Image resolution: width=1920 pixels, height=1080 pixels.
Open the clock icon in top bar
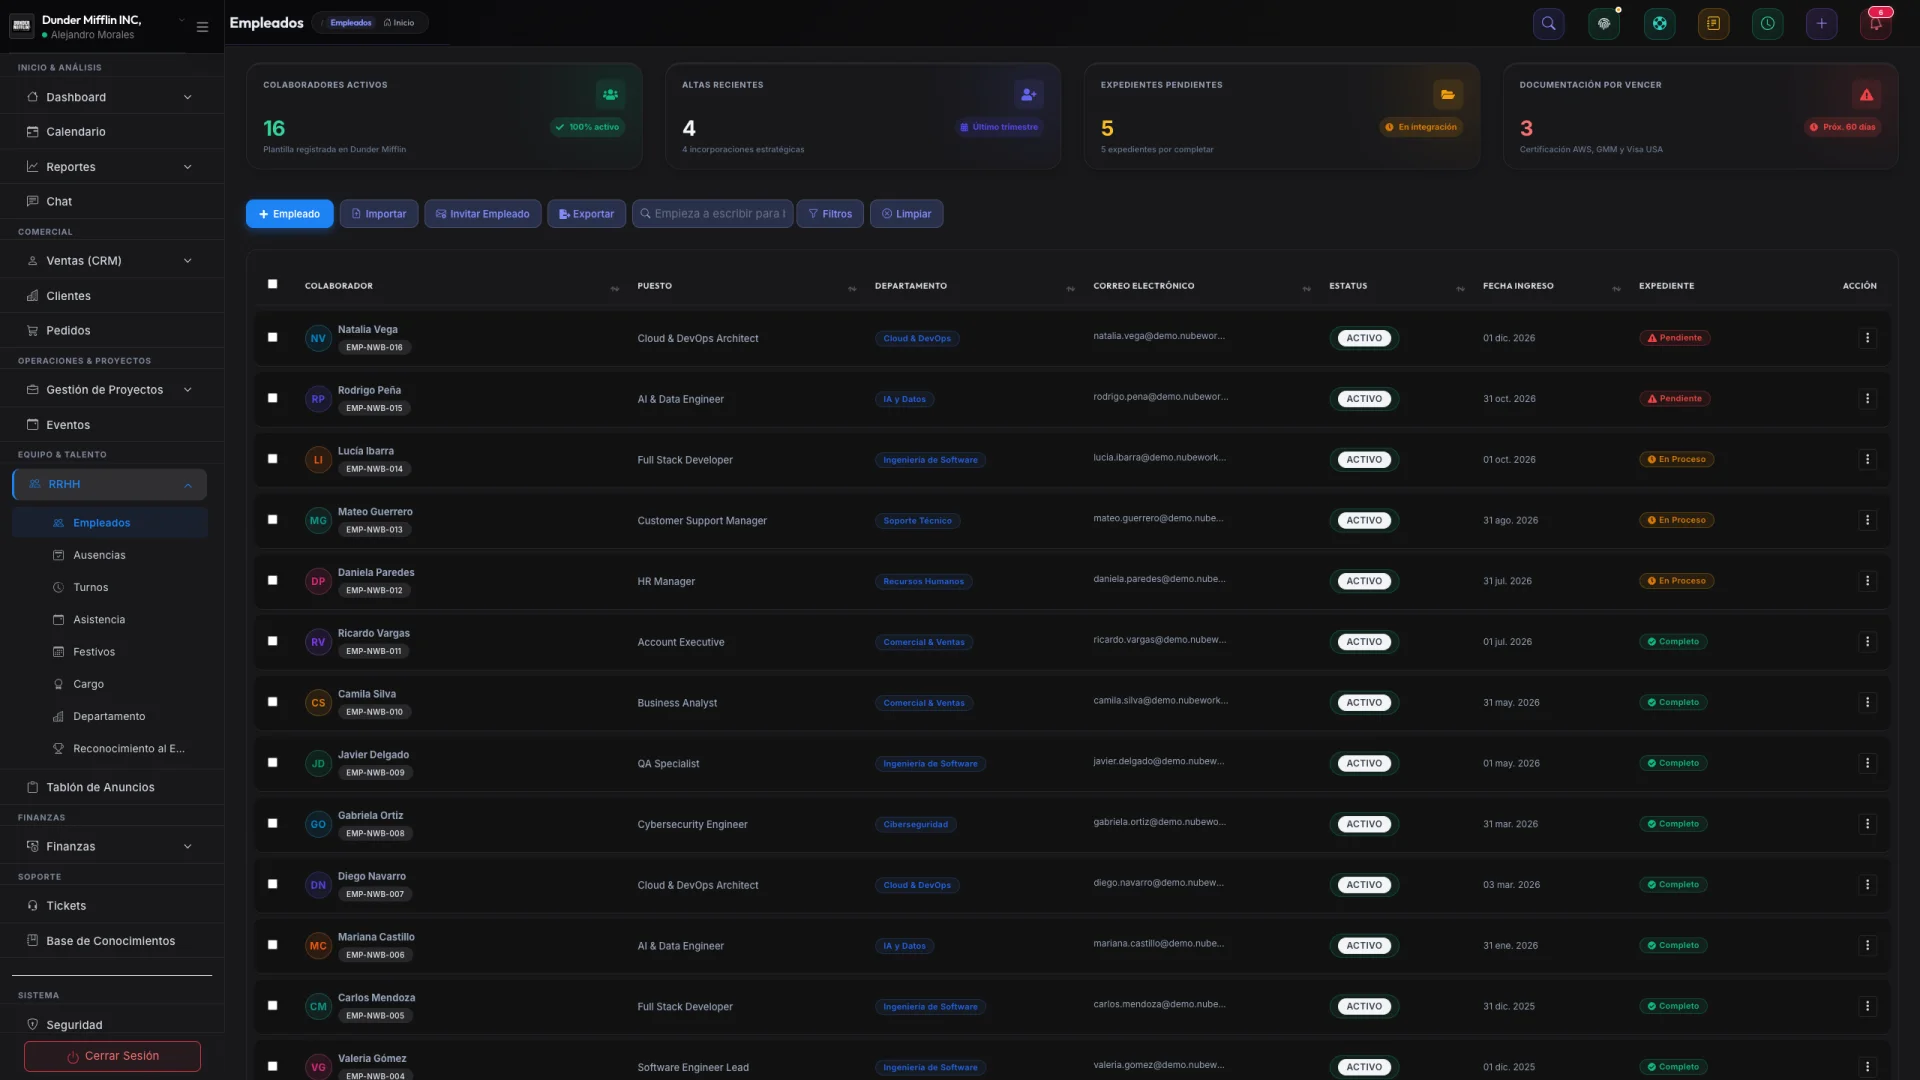tap(1767, 23)
